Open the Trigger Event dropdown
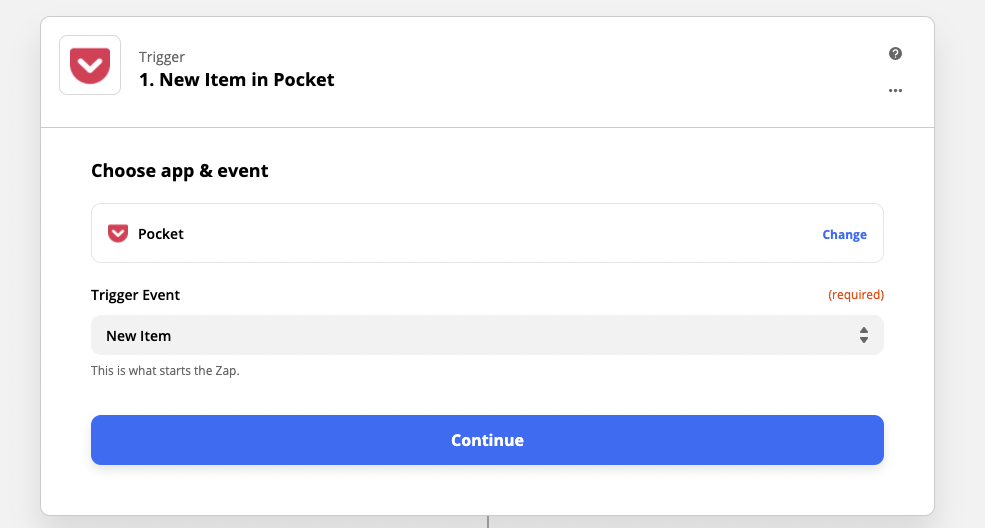Image resolution: width=985 pixels, height=528 pixels. coord(487,335)
